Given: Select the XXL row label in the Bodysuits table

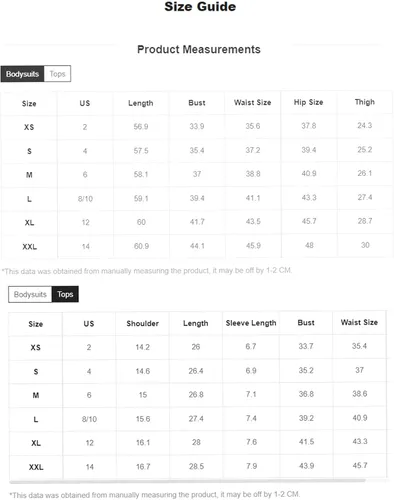Looking at the screenshot, I should (29, 247).
